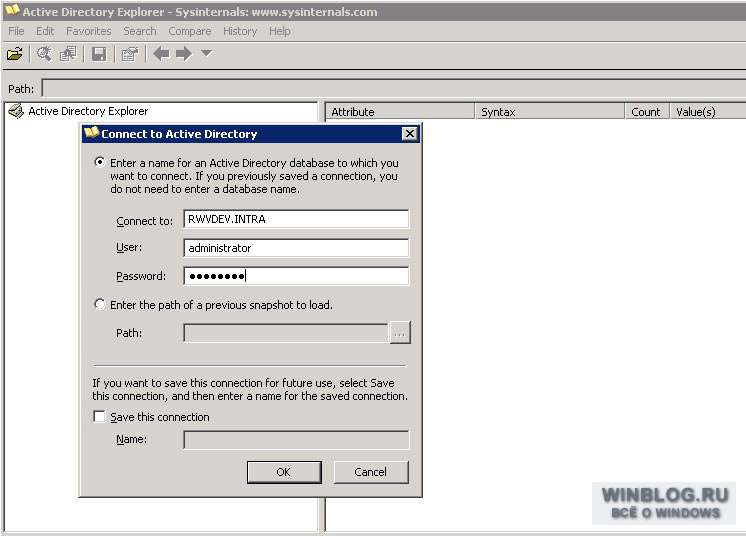Open the Edit menu
The width and height of the screenshot is (746, 536).
pos(45,31)
